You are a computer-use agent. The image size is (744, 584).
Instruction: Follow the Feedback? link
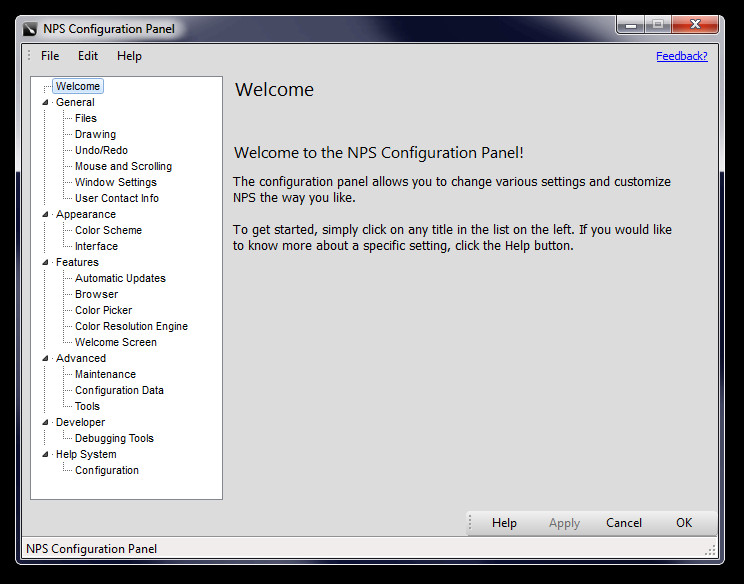click(681, 56)
